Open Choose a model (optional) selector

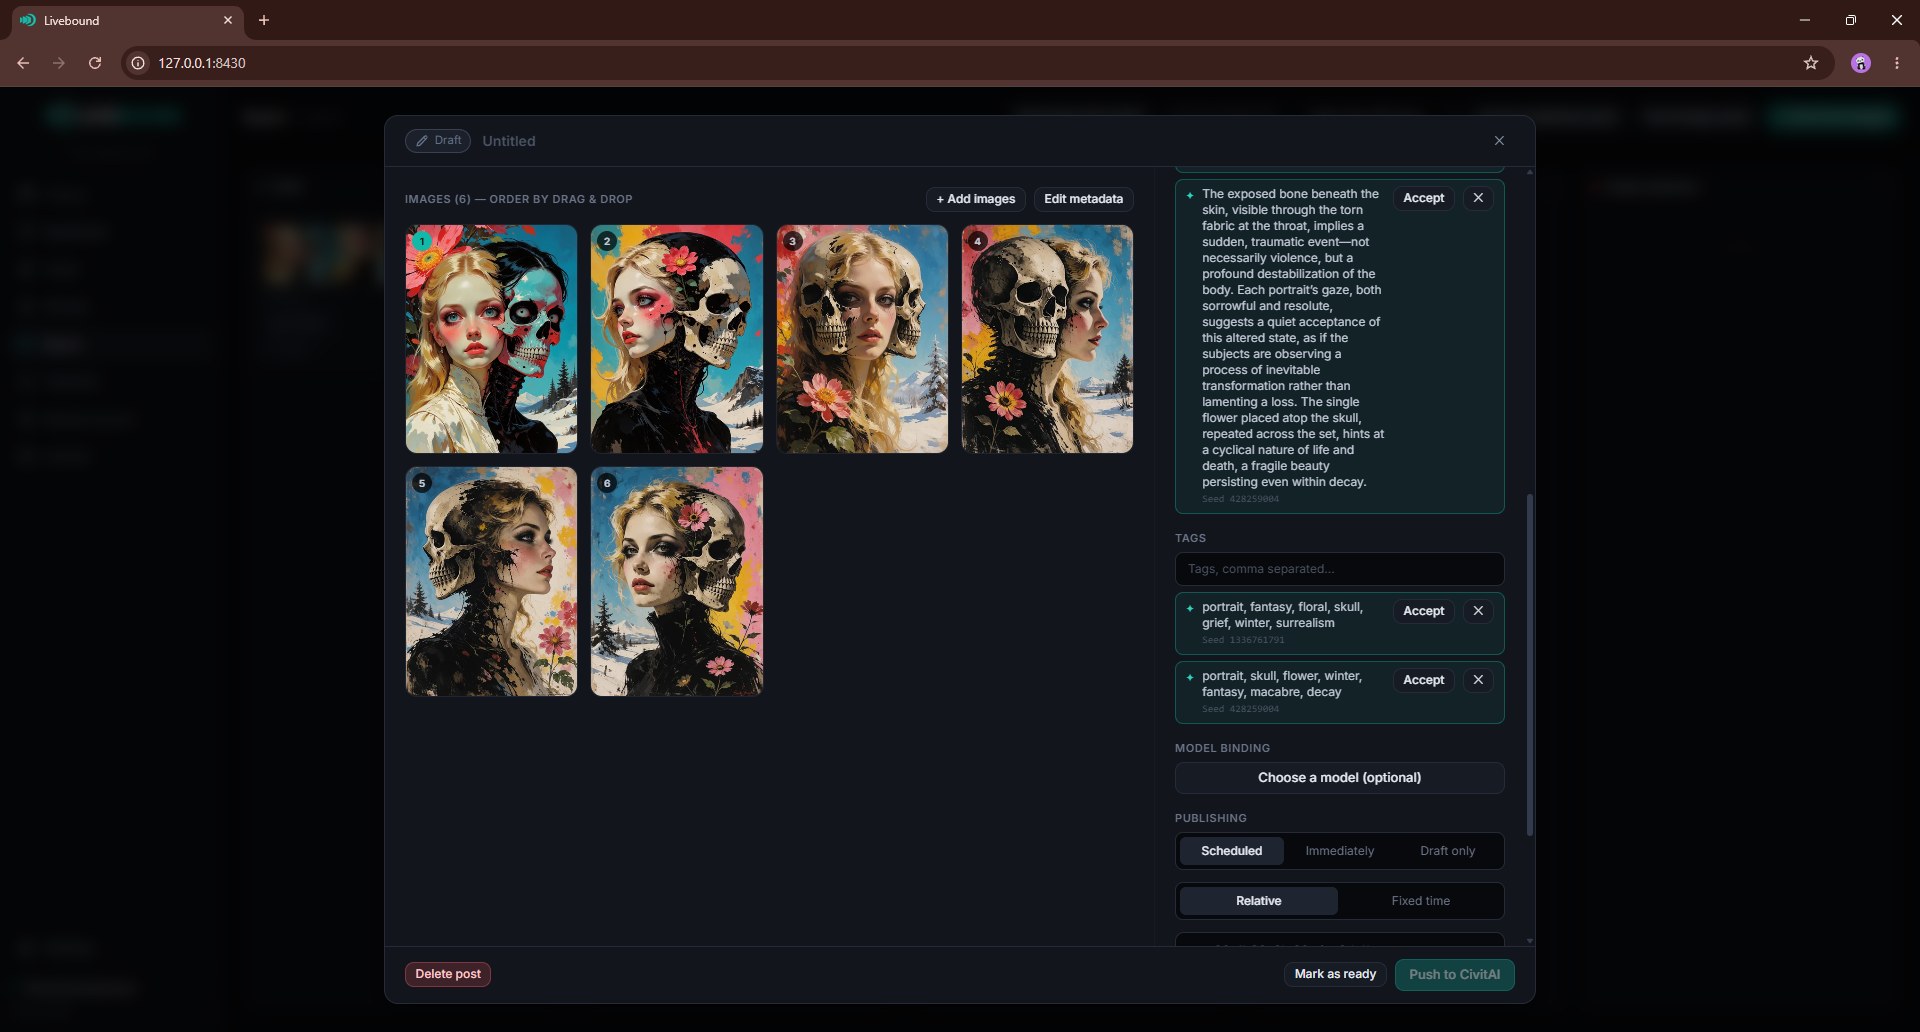pyautogui.click(x=1339, y=778)
